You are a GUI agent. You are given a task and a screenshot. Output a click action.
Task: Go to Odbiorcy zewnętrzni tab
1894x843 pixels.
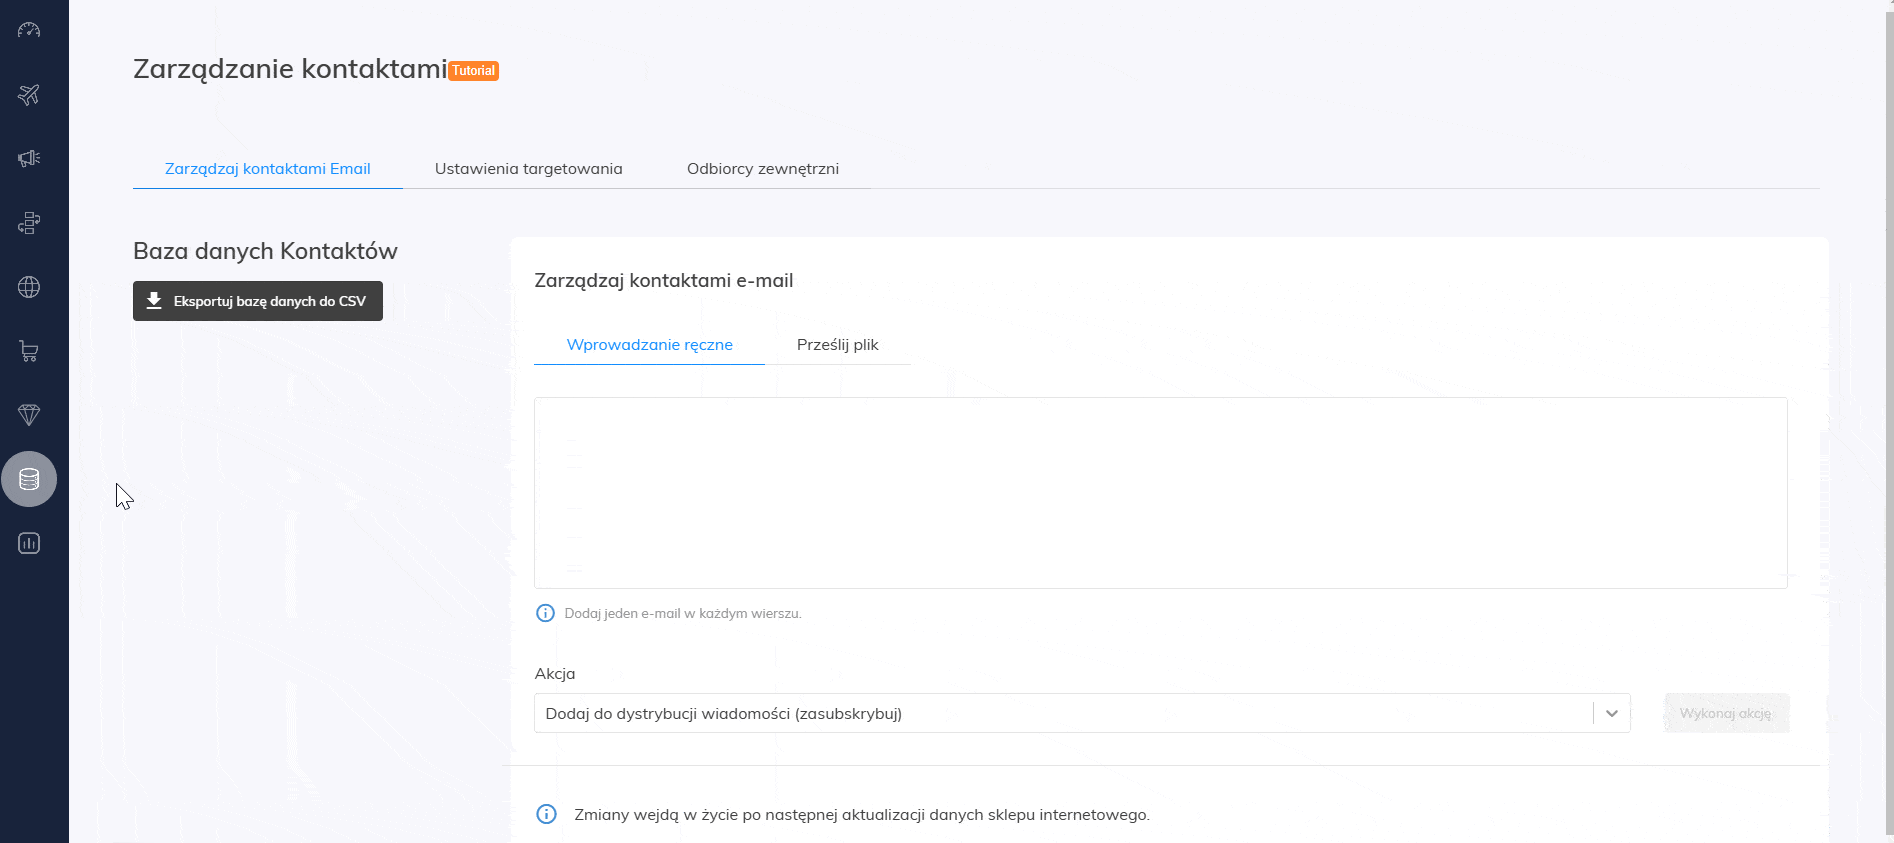tap(763, 168)
